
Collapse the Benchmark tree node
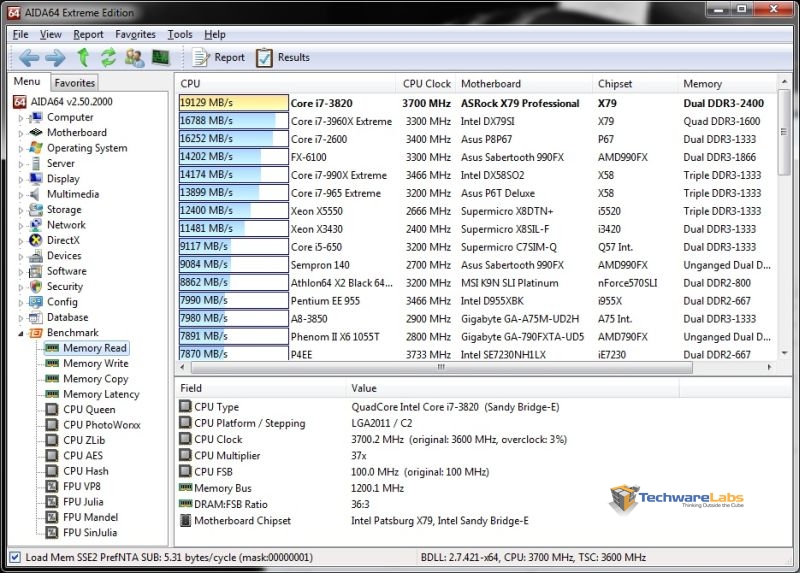(21, 333)
